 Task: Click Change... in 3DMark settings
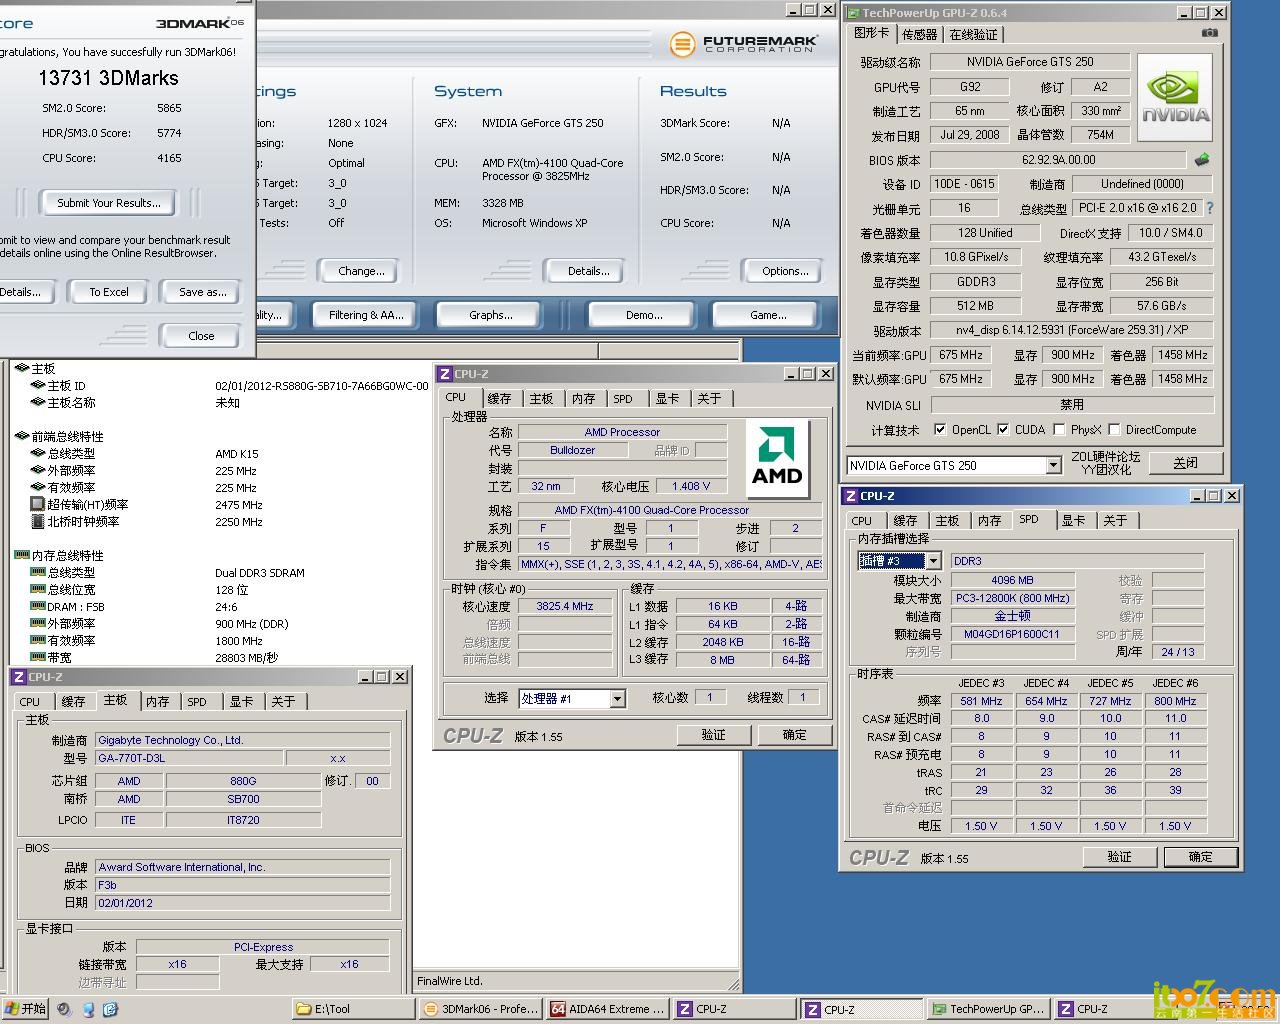pos(361,271)
